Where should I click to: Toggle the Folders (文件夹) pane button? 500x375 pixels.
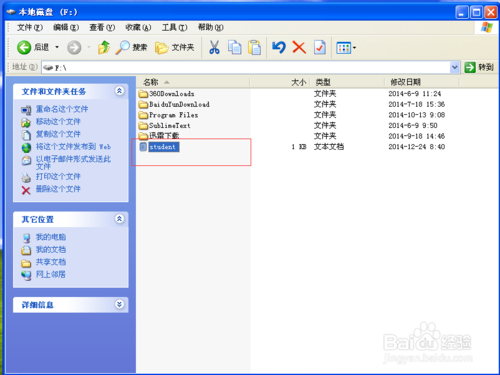point(175,48)
